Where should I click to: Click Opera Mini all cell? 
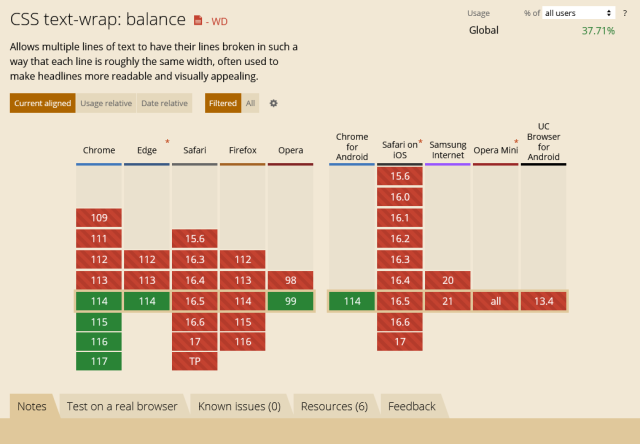pos(496,301)
